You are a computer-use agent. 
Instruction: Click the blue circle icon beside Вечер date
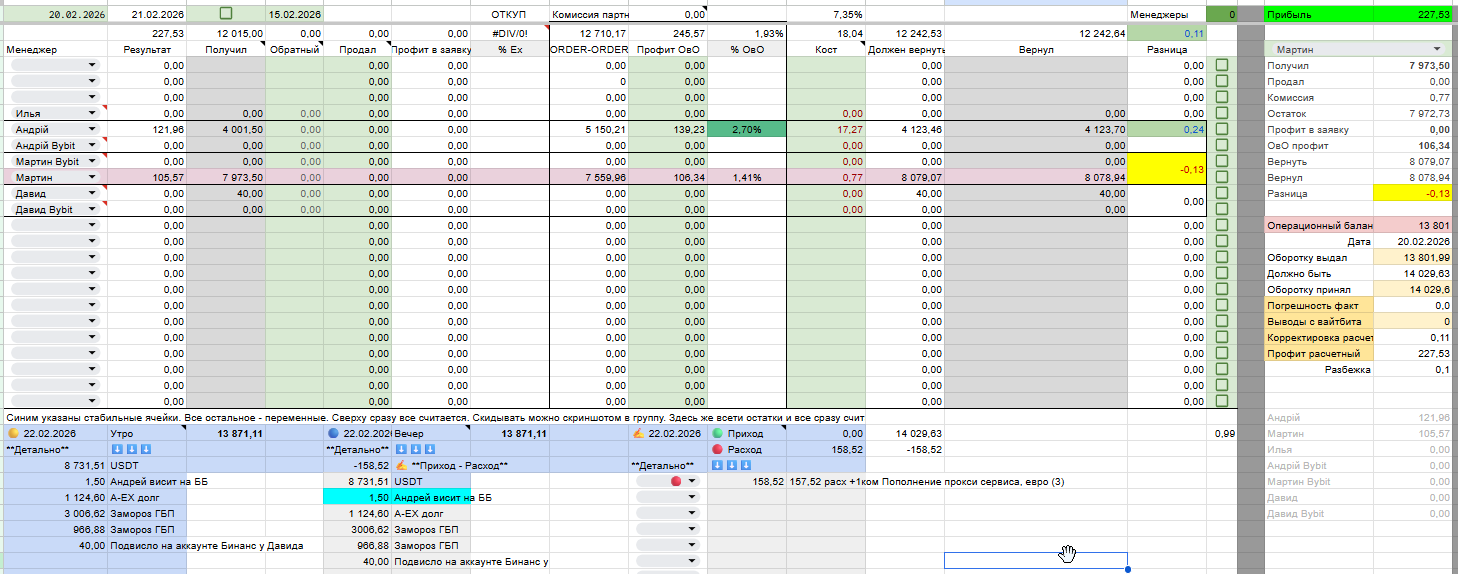tap(335, 434)
